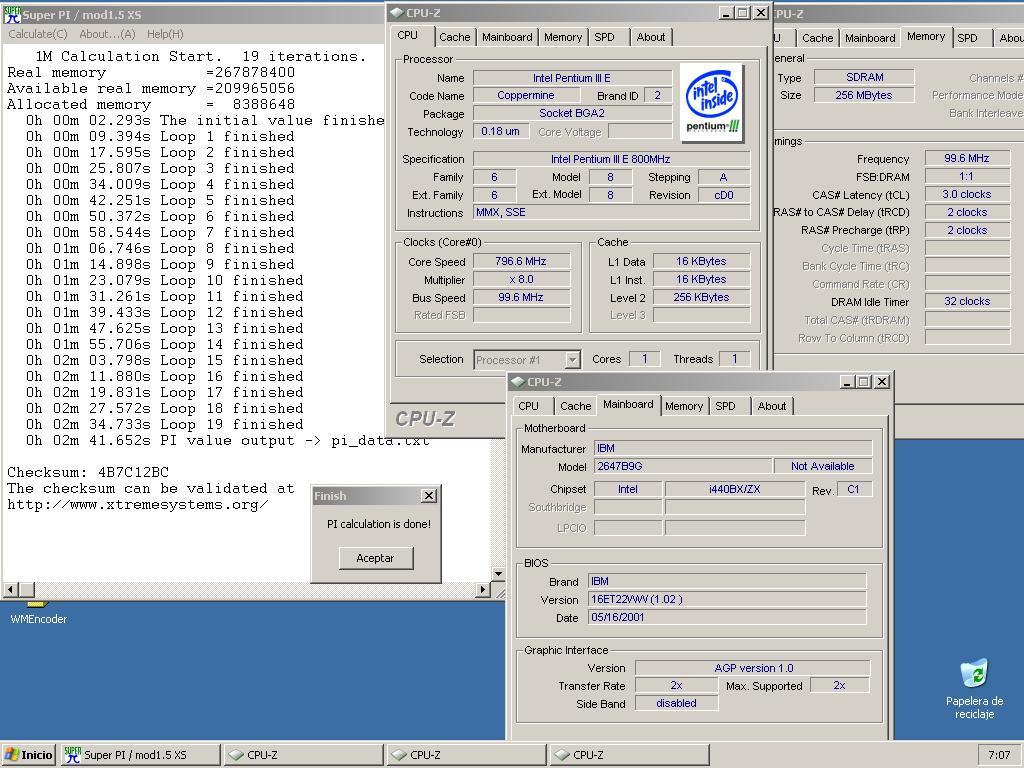Screen dimensions: 1024x768
Task: Open the Papelera de reciclaje desktop icon
Action: [974, 690]
